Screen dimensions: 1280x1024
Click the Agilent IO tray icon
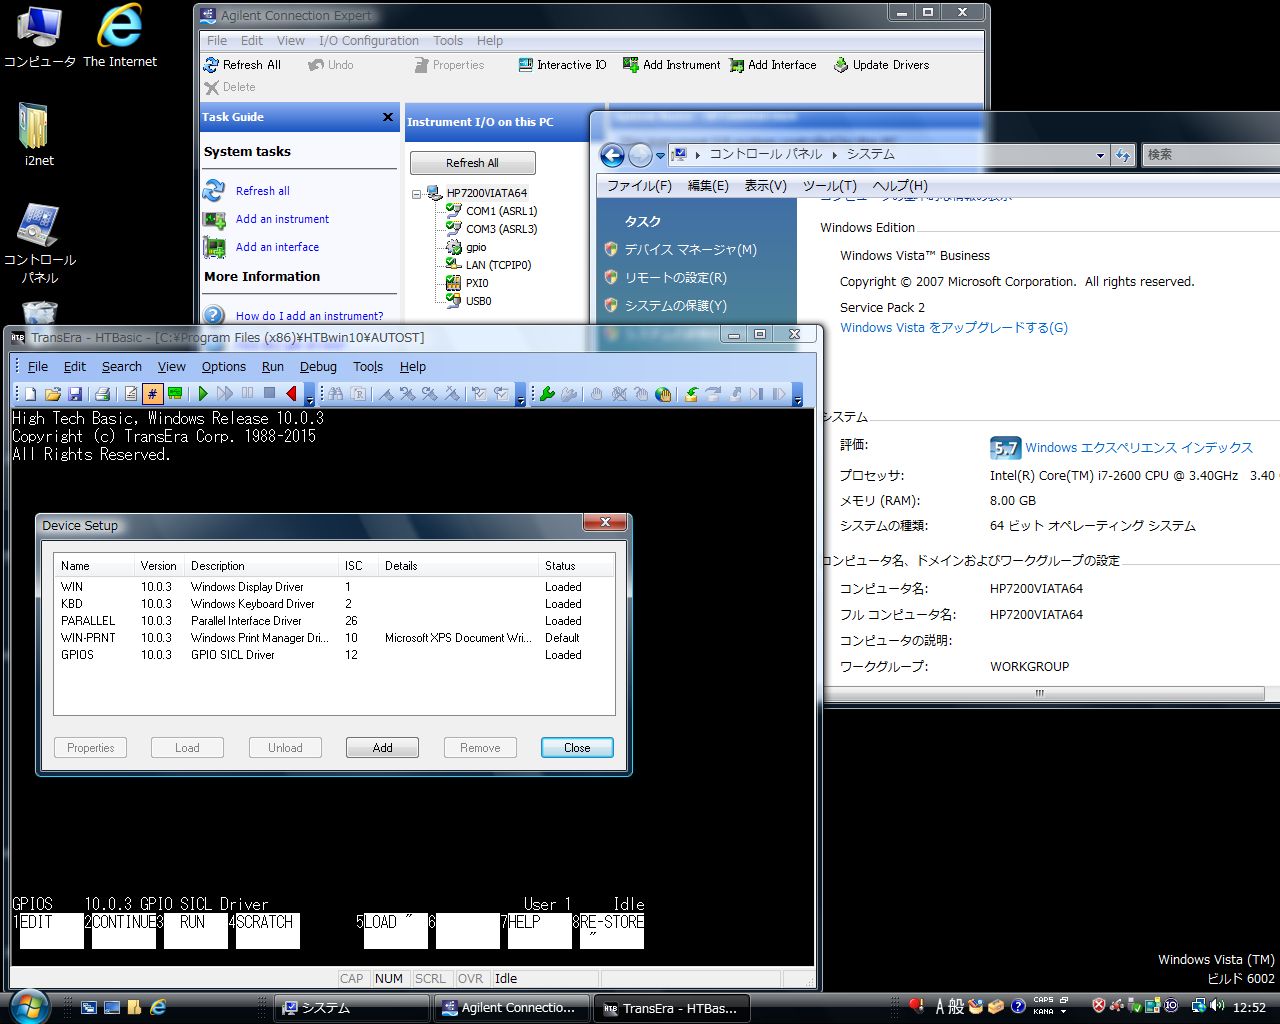click(x=1170, y=1006)
